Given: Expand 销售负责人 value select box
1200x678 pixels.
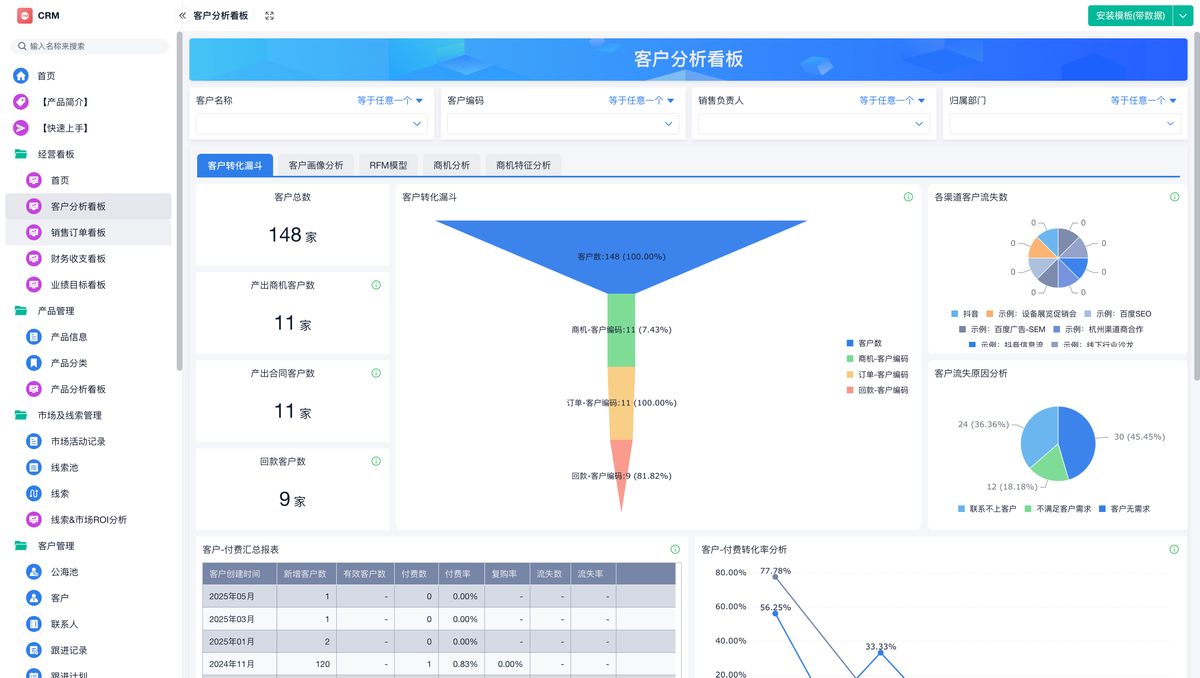Looking at the screenshot, I should tap(814, 124).
